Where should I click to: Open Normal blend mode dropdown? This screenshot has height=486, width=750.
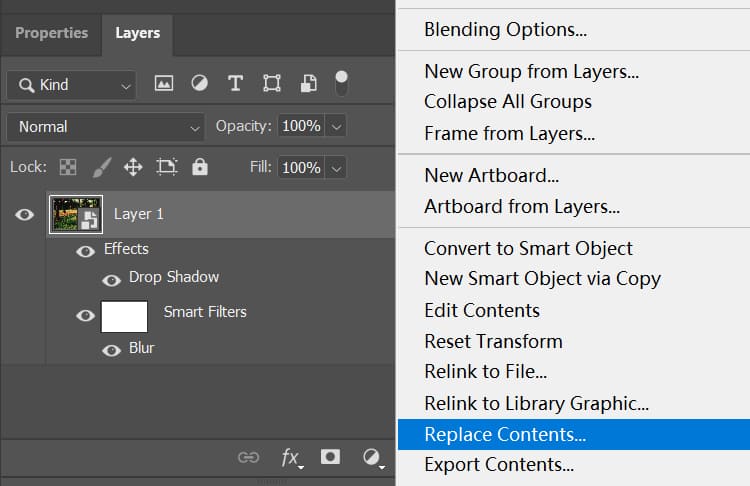point(105,127)
